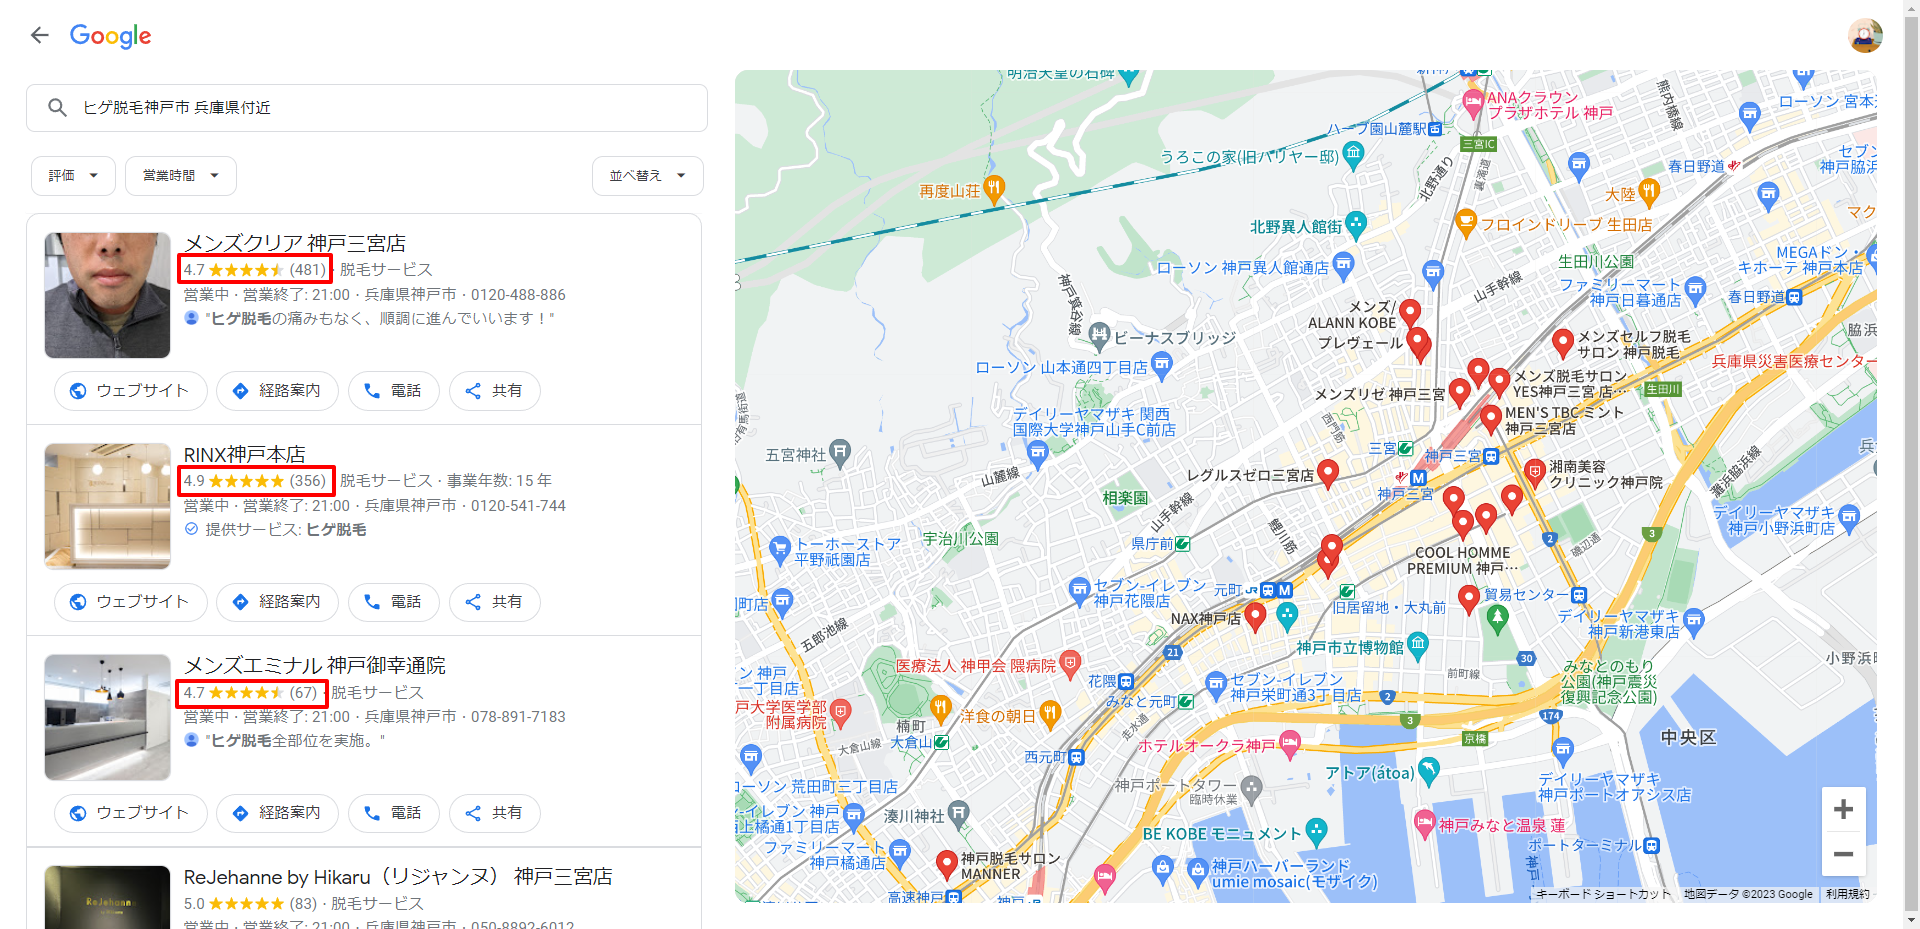Image resolution: width=1920 pixels, height=929 pixels.
Task: Focus the ヒゲ脱毛神戸市 search field
Action: pos(367,108)
